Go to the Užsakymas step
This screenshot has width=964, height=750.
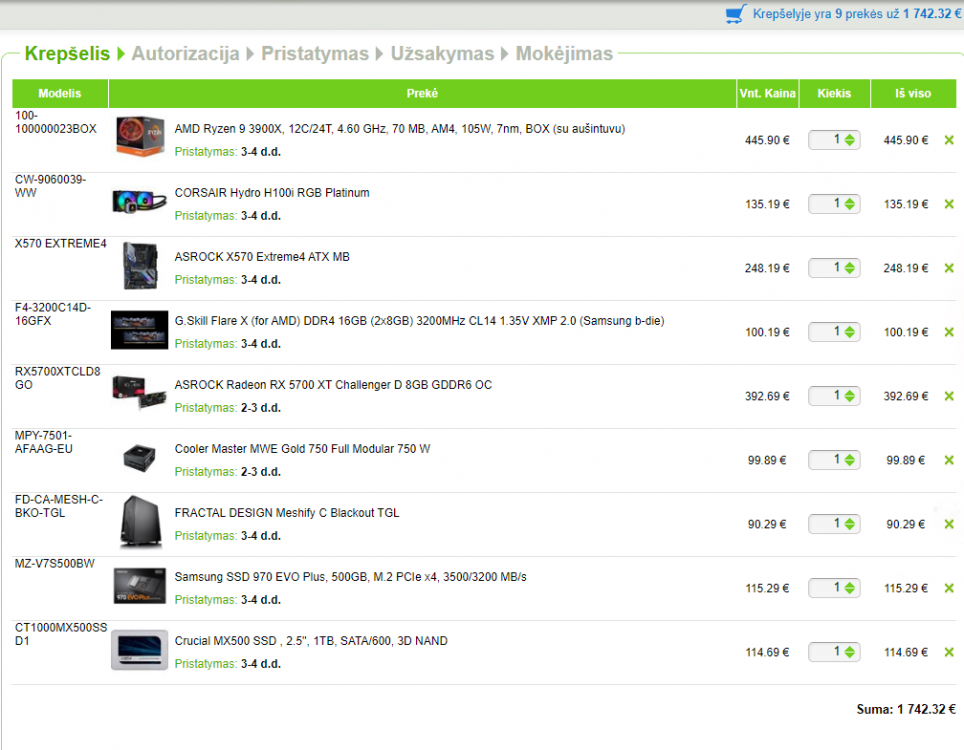tap(442, 53)
